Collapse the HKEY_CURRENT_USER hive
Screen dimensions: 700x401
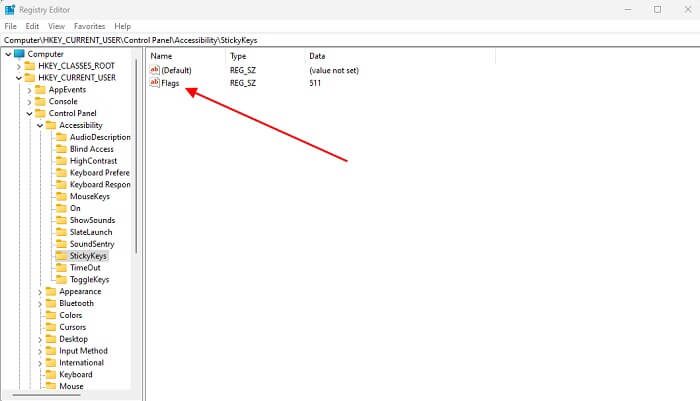click(19, 78)
